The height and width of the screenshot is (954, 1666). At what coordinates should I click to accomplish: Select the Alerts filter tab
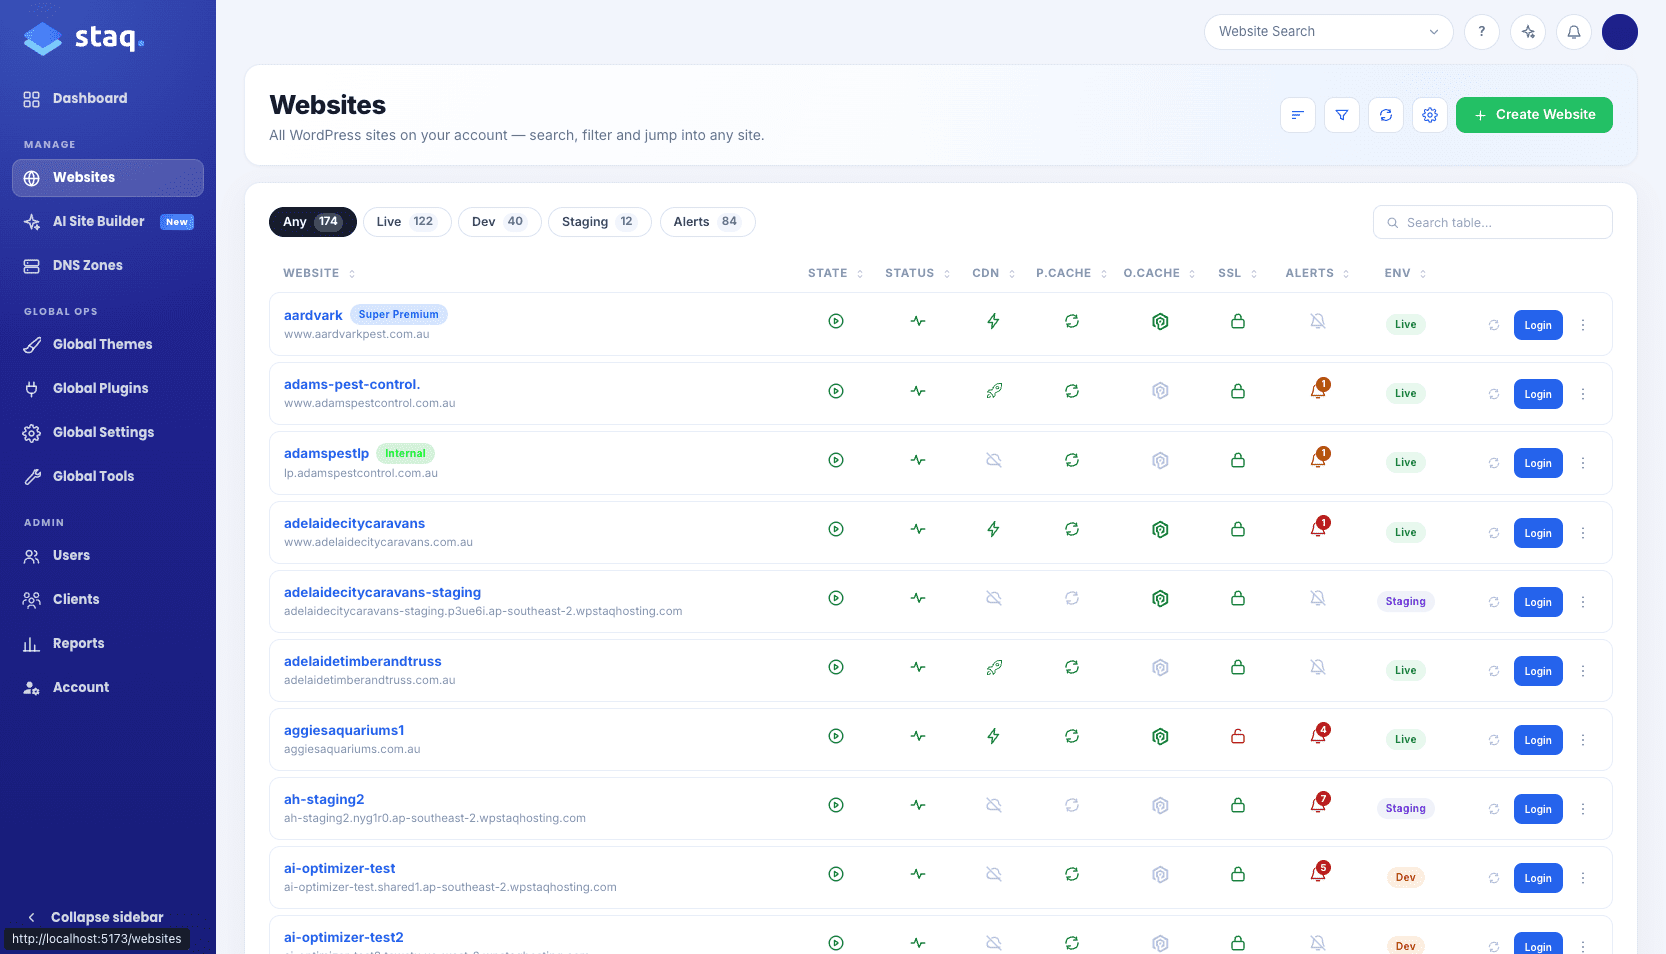click(x=707, y=222)
